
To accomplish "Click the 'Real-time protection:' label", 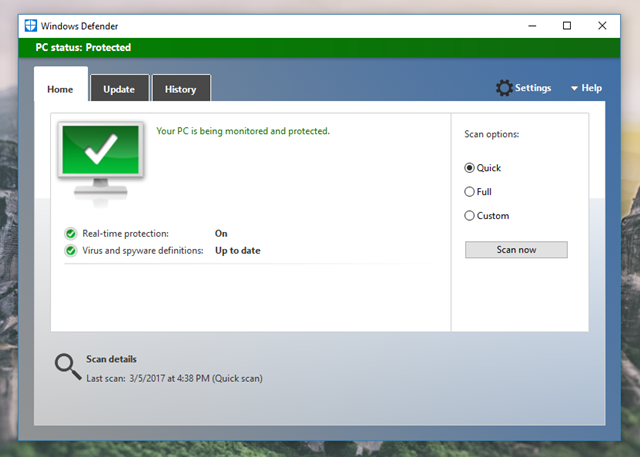I will click(125, 234).
